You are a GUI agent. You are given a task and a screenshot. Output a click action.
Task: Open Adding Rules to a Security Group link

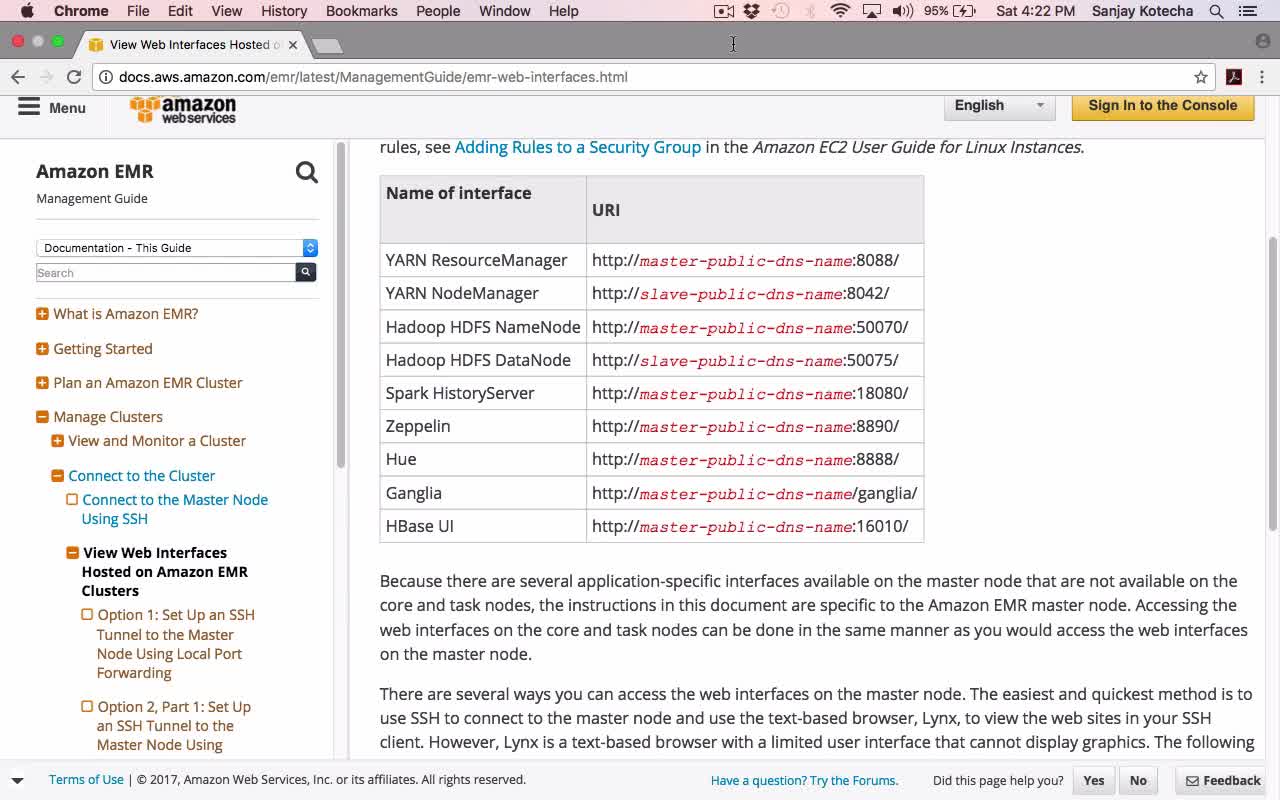pyautogui.click(x=578, y=147)
